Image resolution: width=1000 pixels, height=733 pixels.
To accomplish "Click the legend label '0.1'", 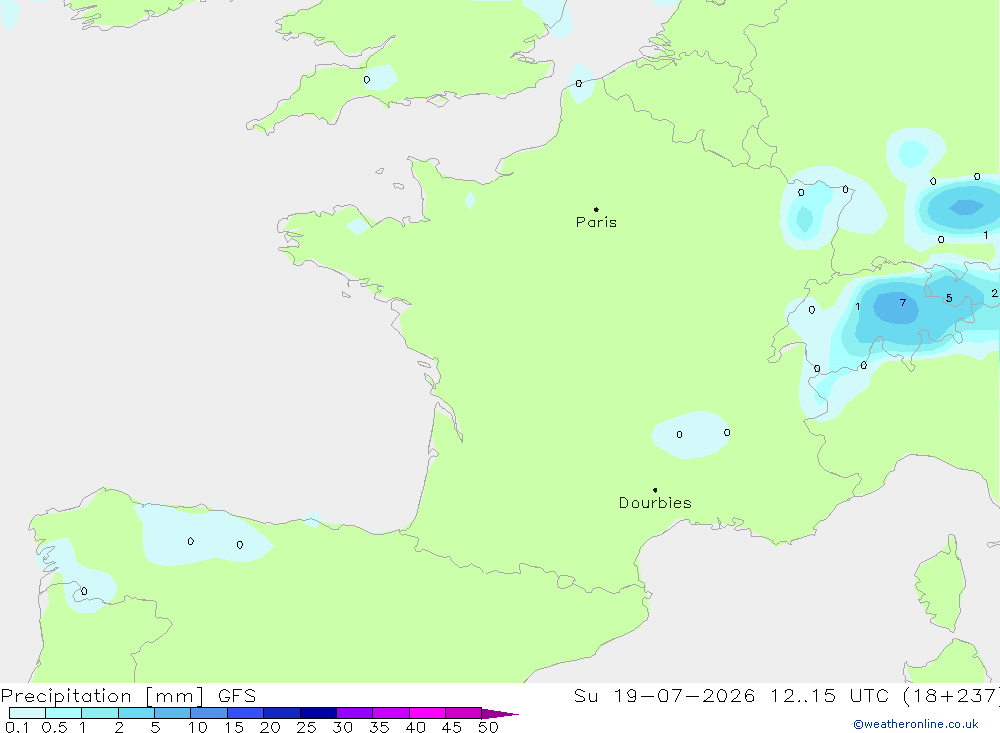I will pyautogui.click(x=17, y=727).
